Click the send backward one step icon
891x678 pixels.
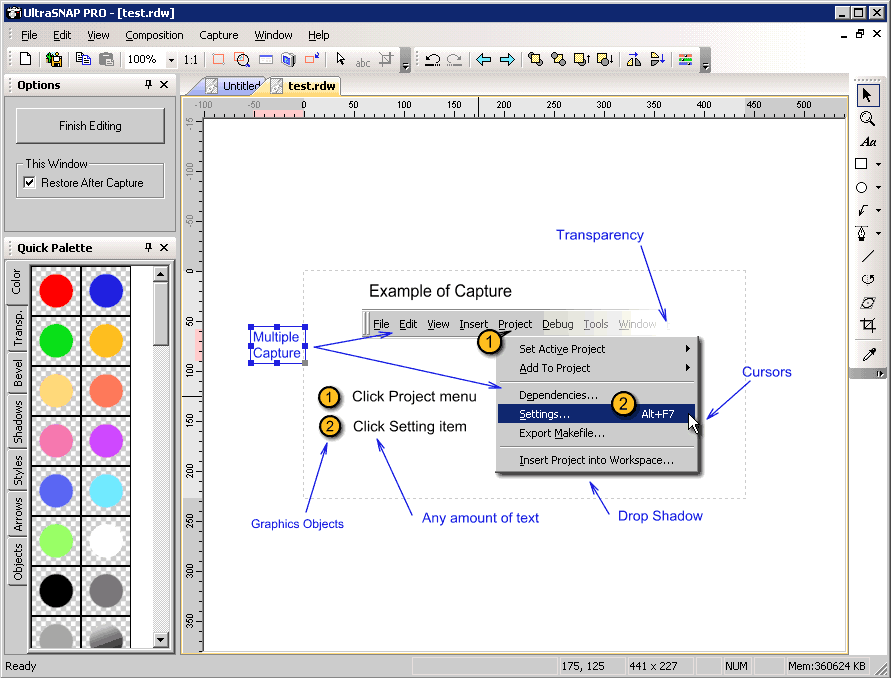pos(605,59)
